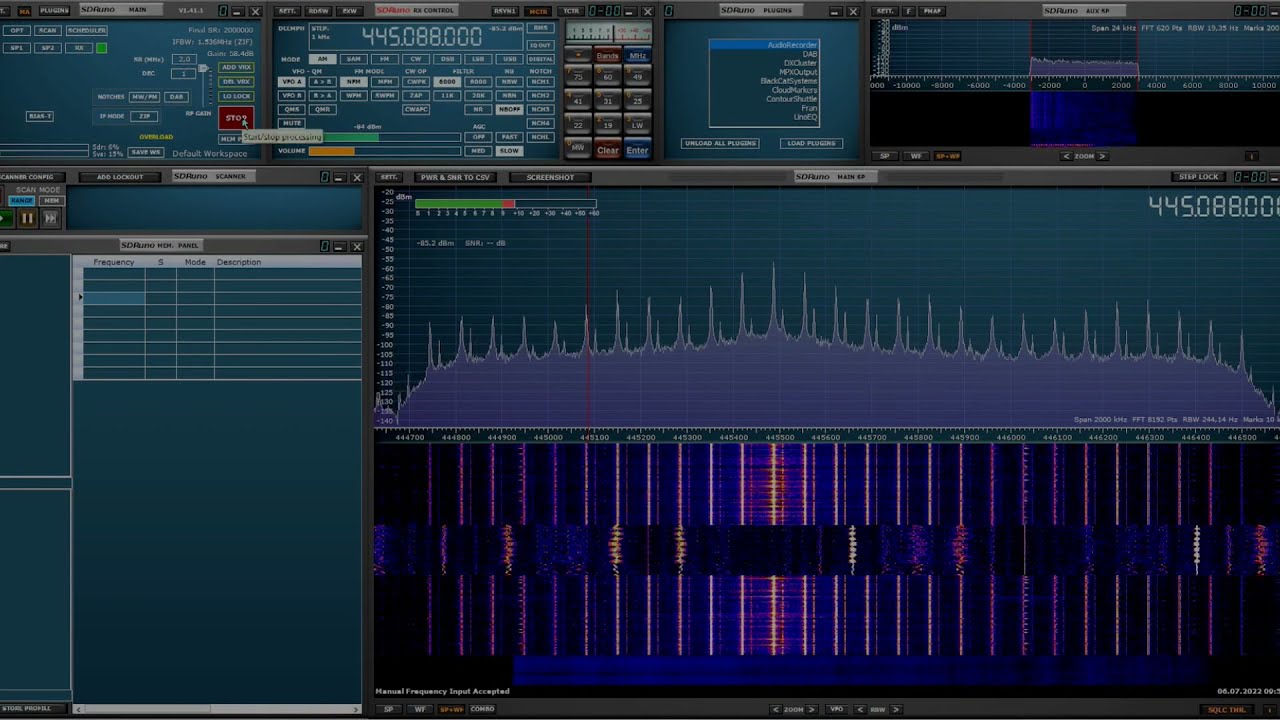Image resolution: width=1280 pixels, height=720 pixels.
Task: Adjust the green squelch level bar
Action: tap(385, 137)
